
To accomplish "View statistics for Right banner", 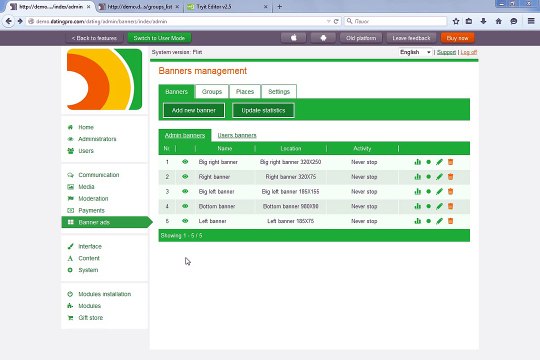I will (417, 177).
